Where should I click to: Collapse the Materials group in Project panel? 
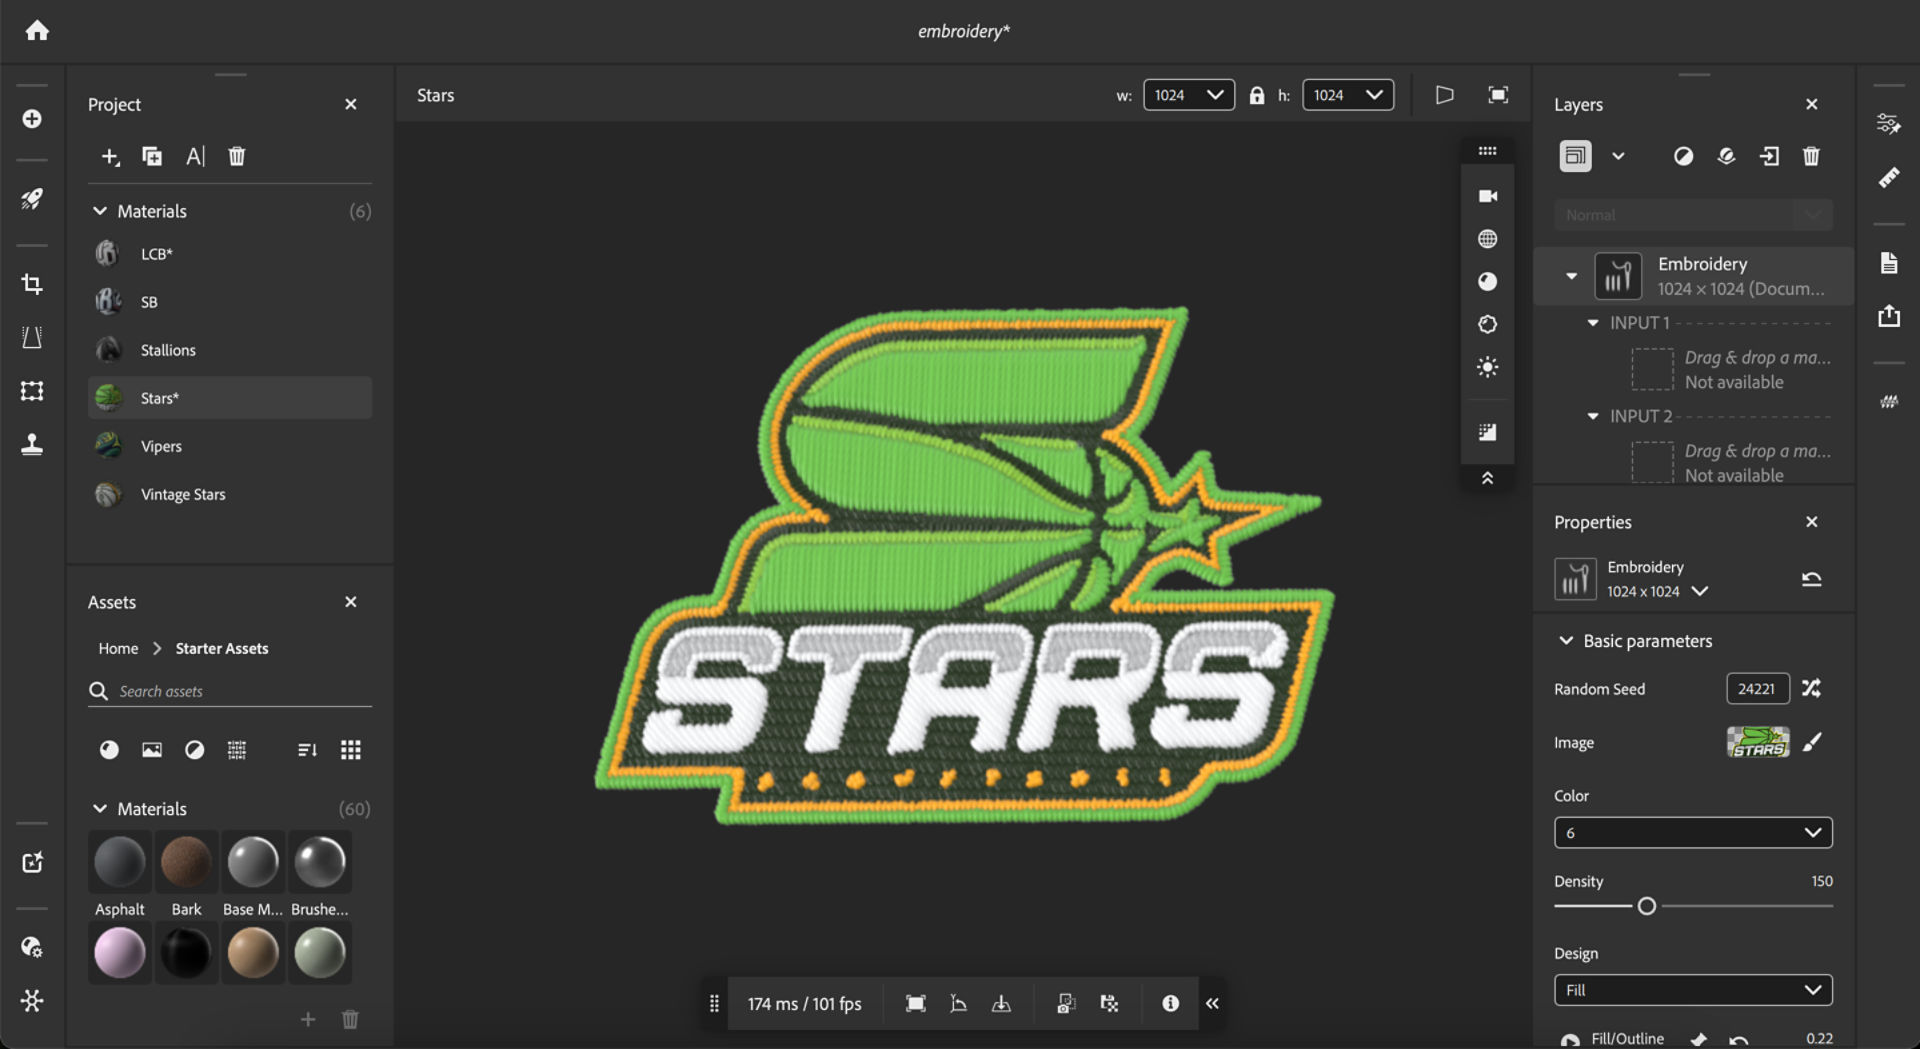pos(100,211)
